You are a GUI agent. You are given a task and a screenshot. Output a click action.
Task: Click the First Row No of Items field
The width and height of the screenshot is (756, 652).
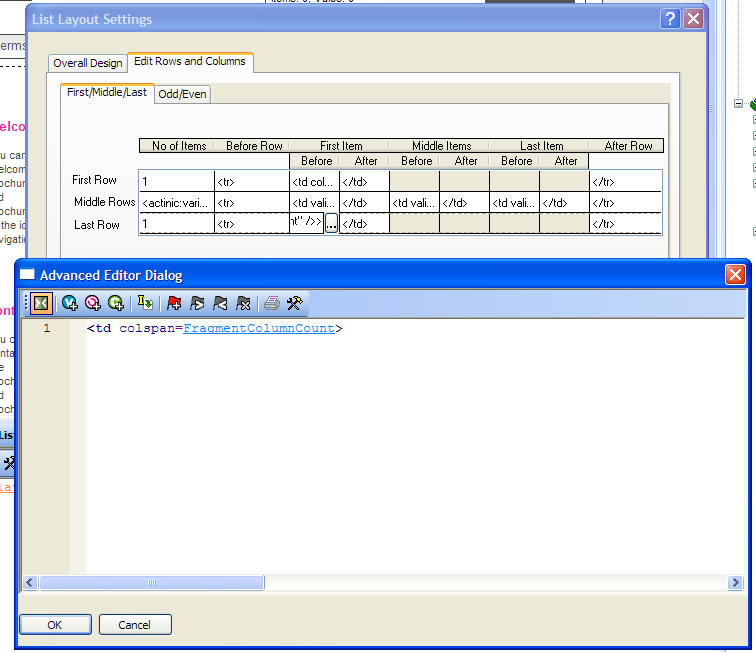click(176, 181)
